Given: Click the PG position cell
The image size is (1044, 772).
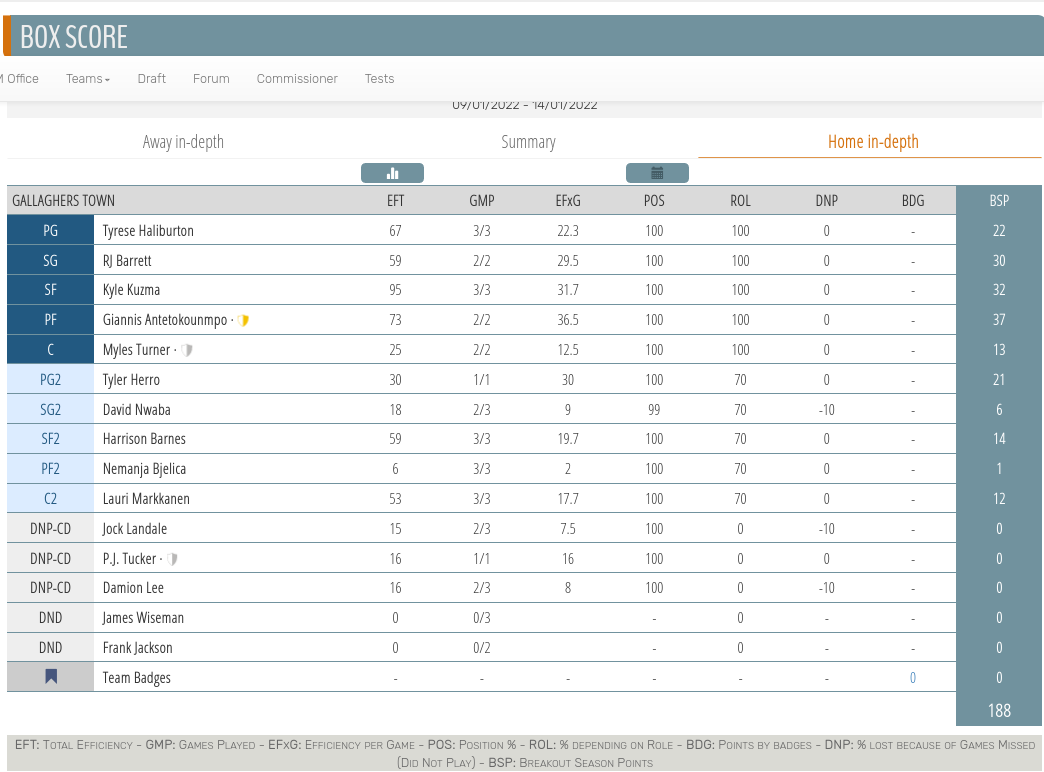Looking at the screenshot, I should pos(51,231).
